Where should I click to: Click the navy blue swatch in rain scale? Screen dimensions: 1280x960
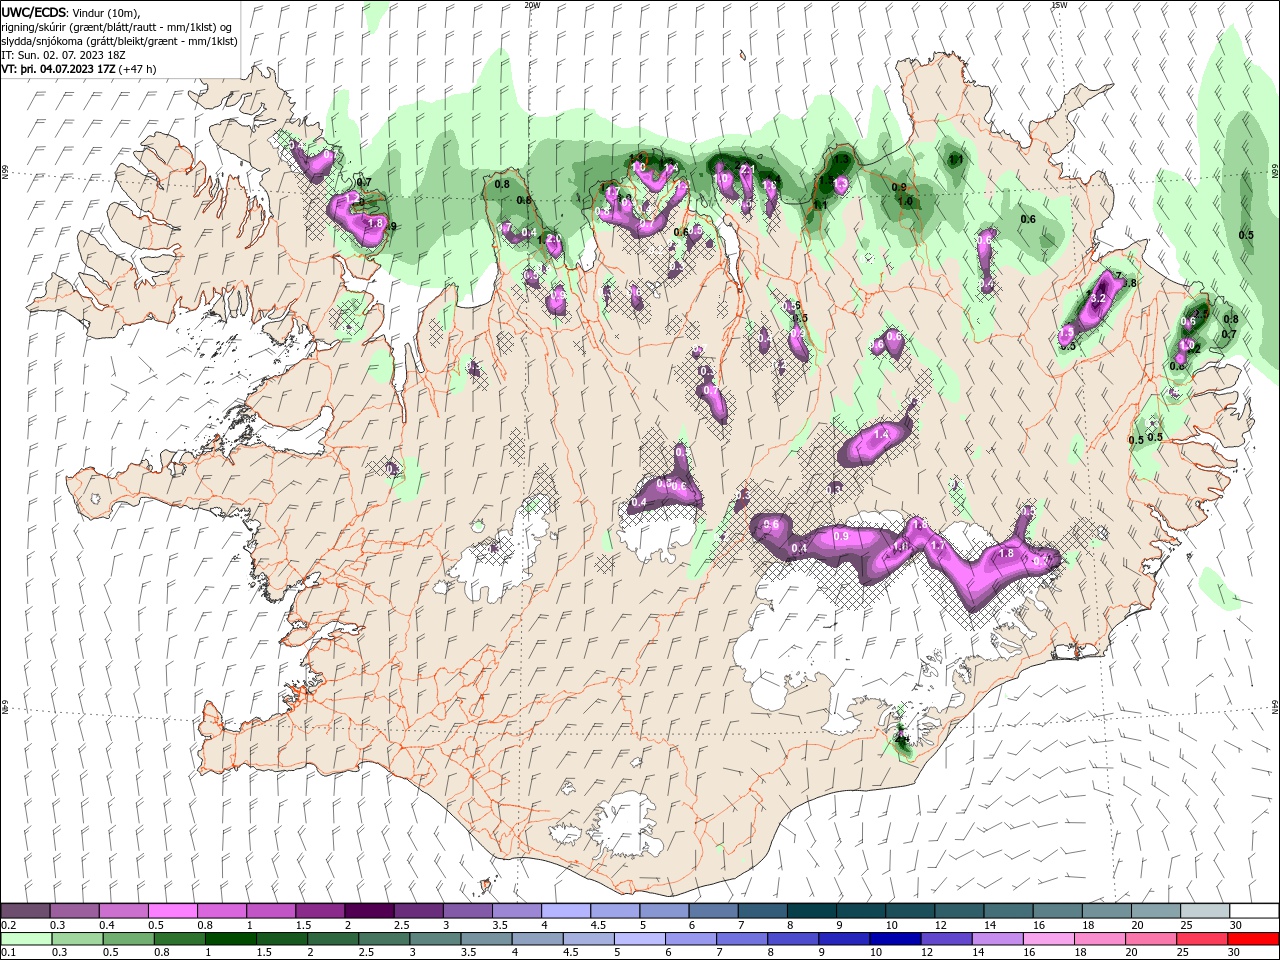click(893, 939)
